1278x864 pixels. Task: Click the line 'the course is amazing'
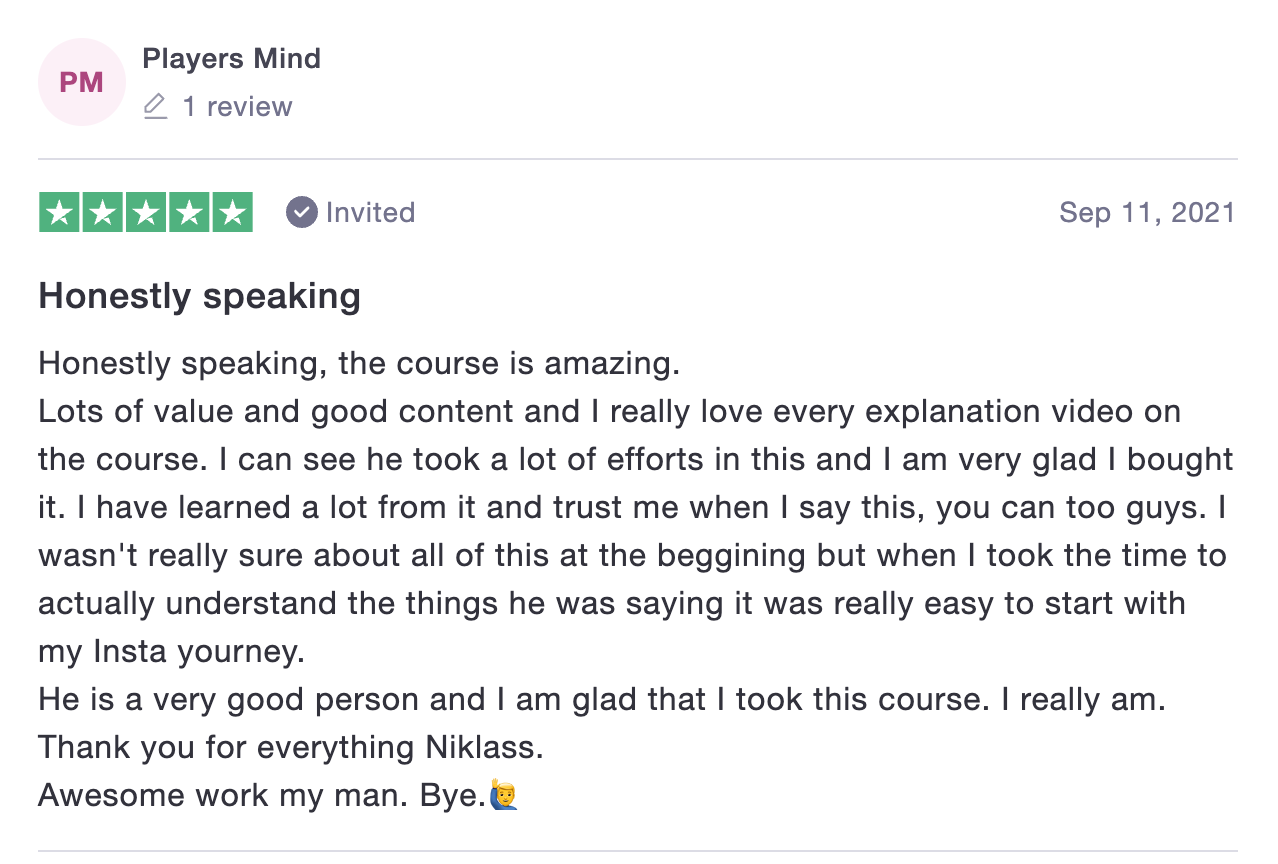point(509,363)
